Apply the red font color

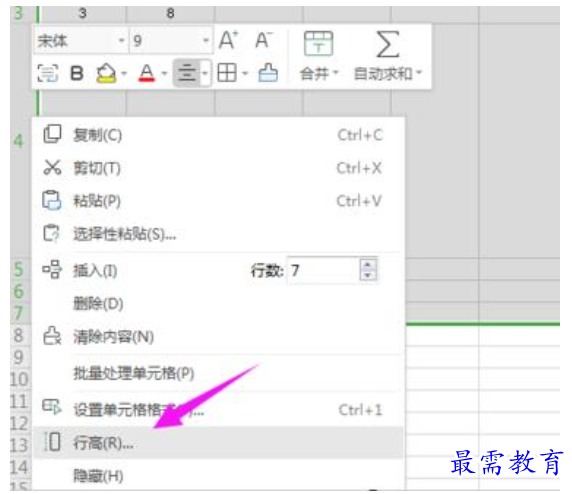147,73
